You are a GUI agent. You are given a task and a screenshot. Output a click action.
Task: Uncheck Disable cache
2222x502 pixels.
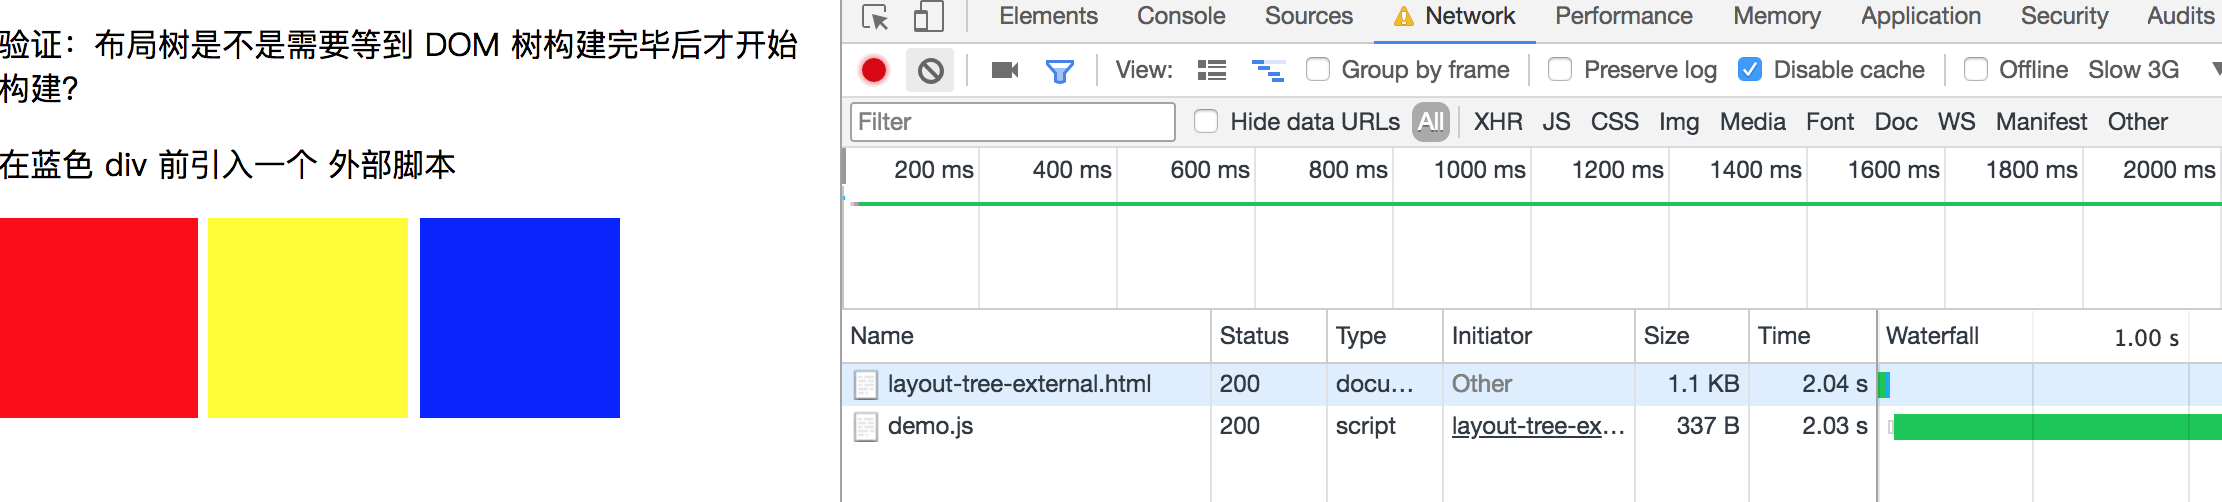(x=1750, y=69)
